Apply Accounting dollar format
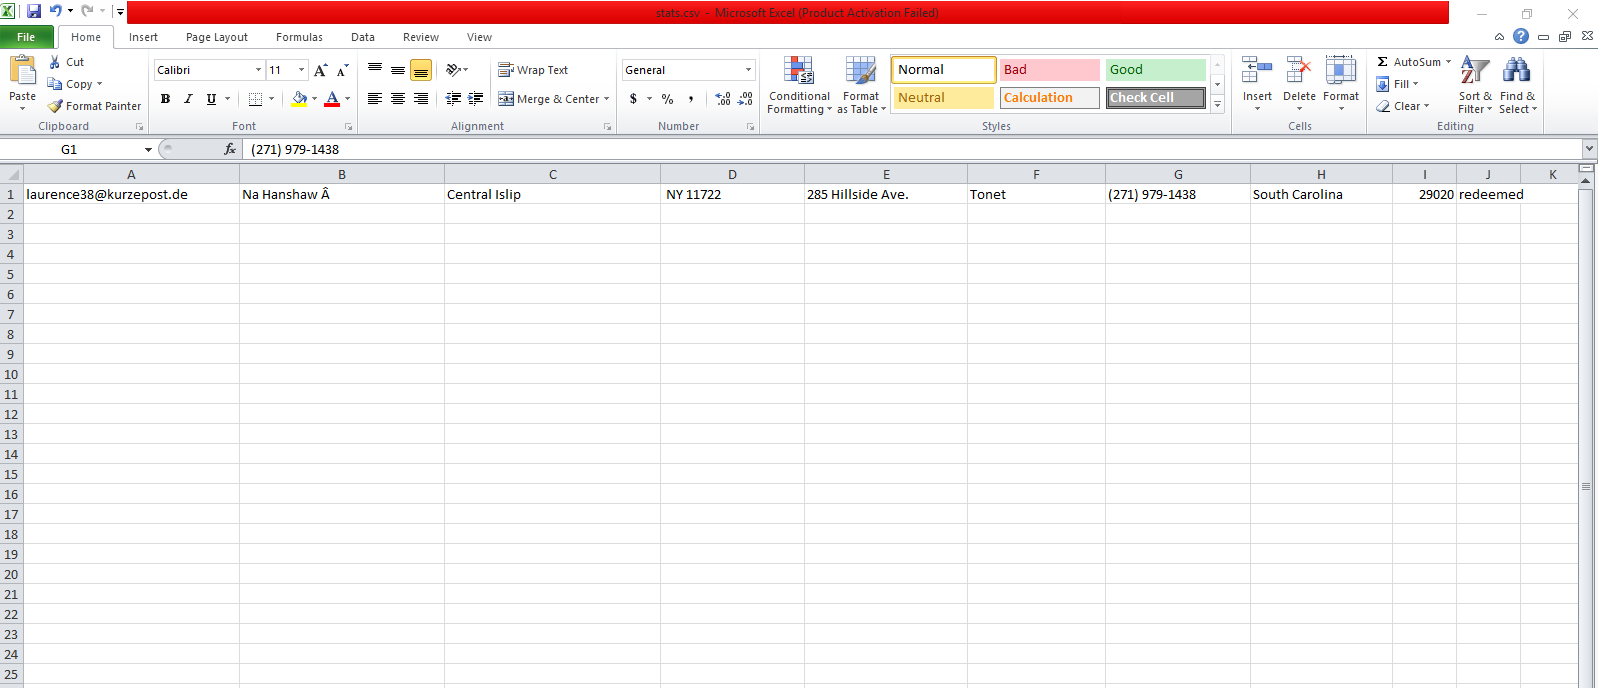 pos(633,99)
